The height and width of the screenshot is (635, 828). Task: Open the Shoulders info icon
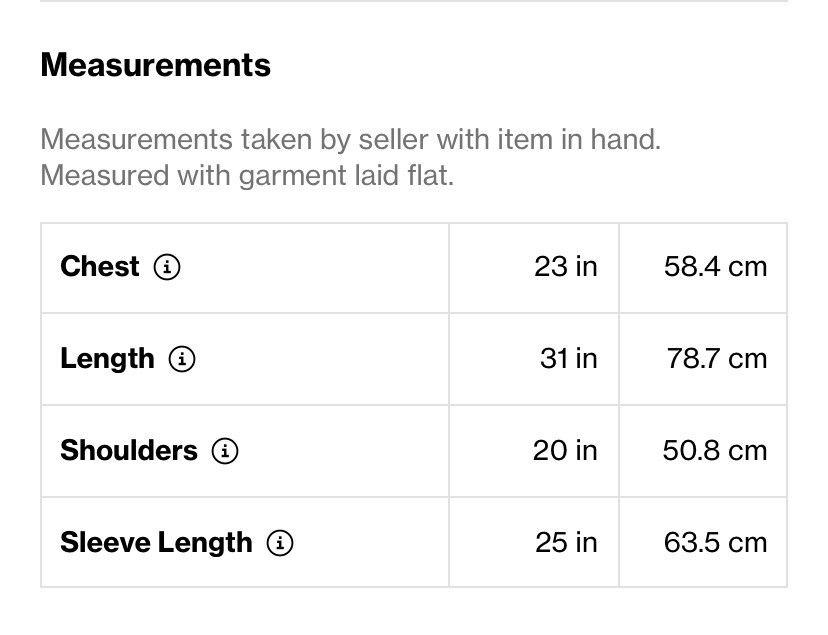225,451
